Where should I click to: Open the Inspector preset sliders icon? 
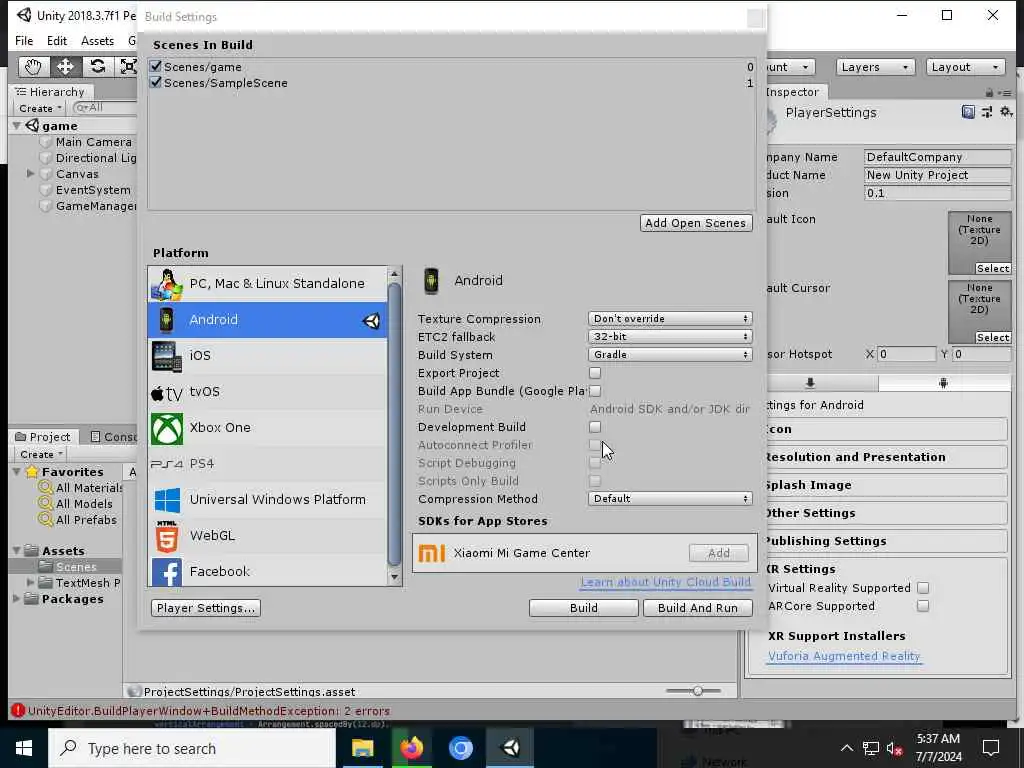coord(987,112)
